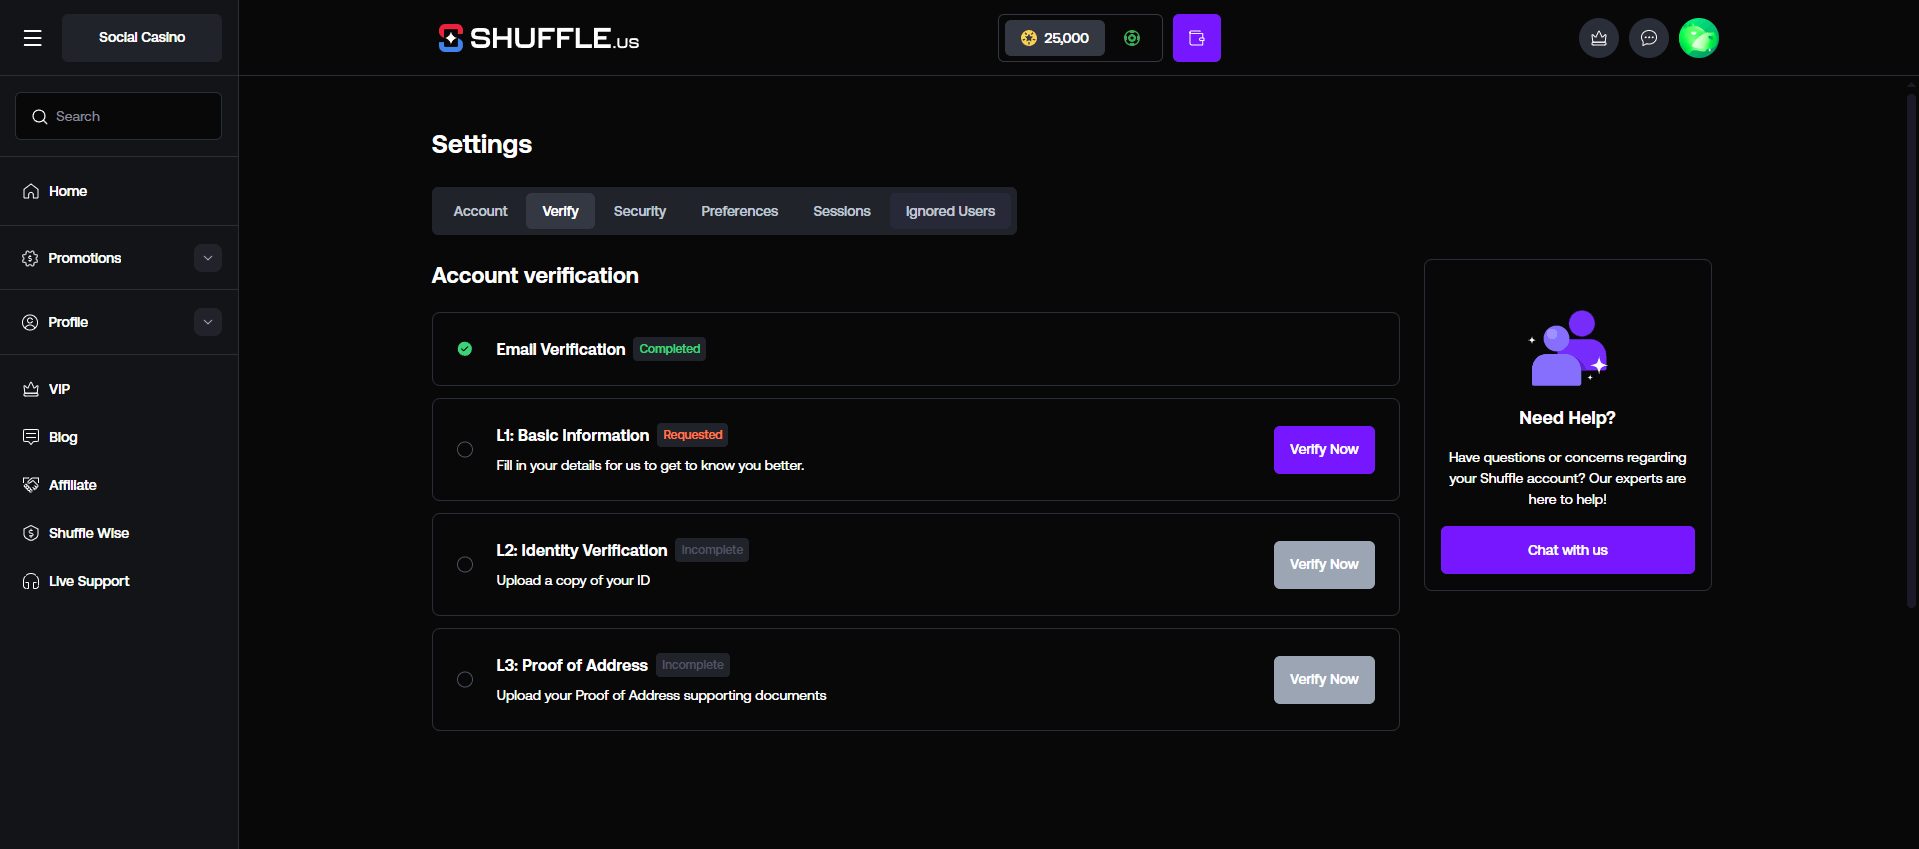Click the Profile person icon
This screenshot has width=1919, height=849.
[30, 322]
